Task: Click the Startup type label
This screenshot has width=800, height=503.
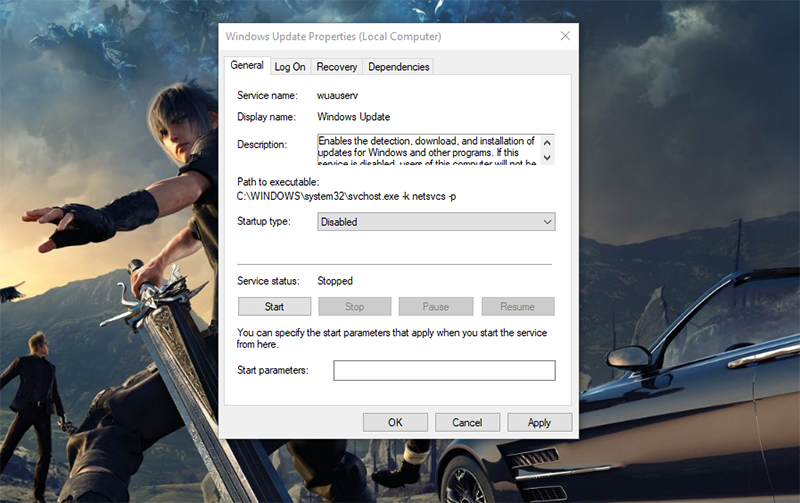Action: point(264,221)
